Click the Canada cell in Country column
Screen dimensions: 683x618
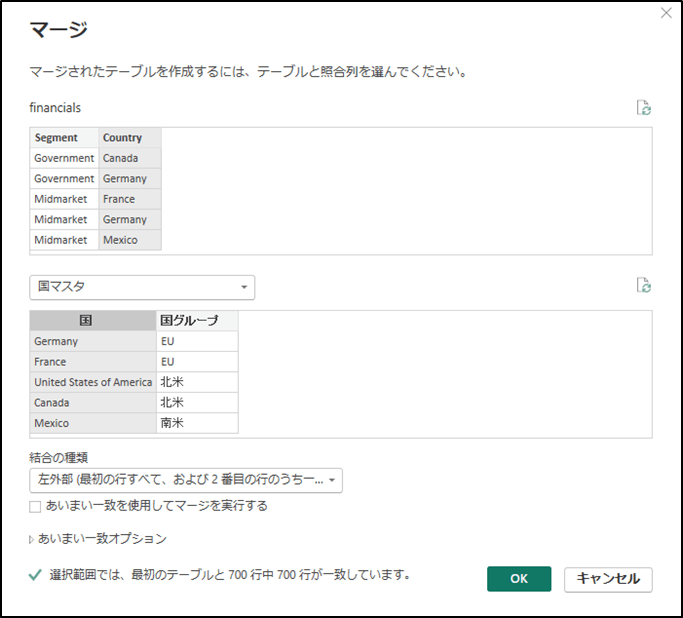pos(130,158)
